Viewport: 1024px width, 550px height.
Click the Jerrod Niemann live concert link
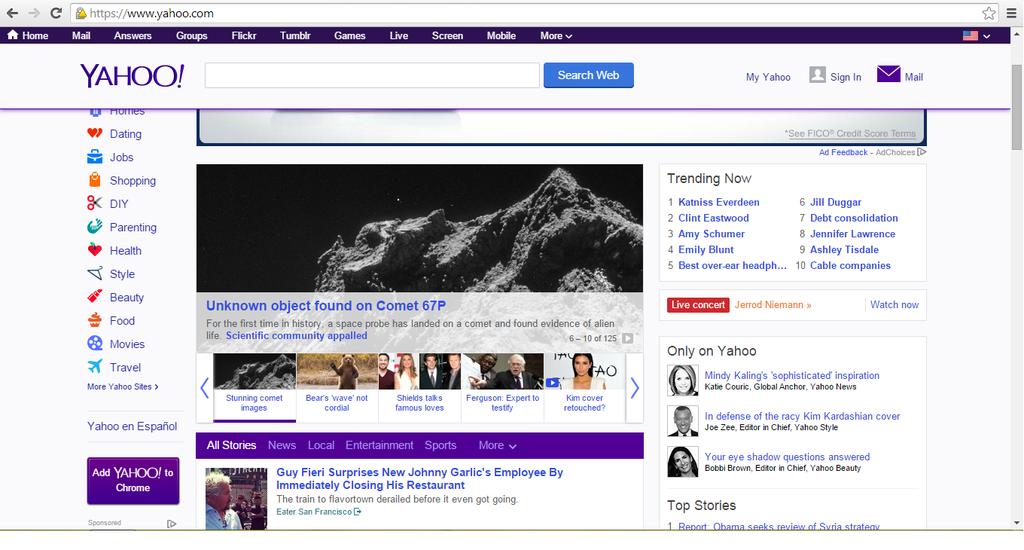773,305
